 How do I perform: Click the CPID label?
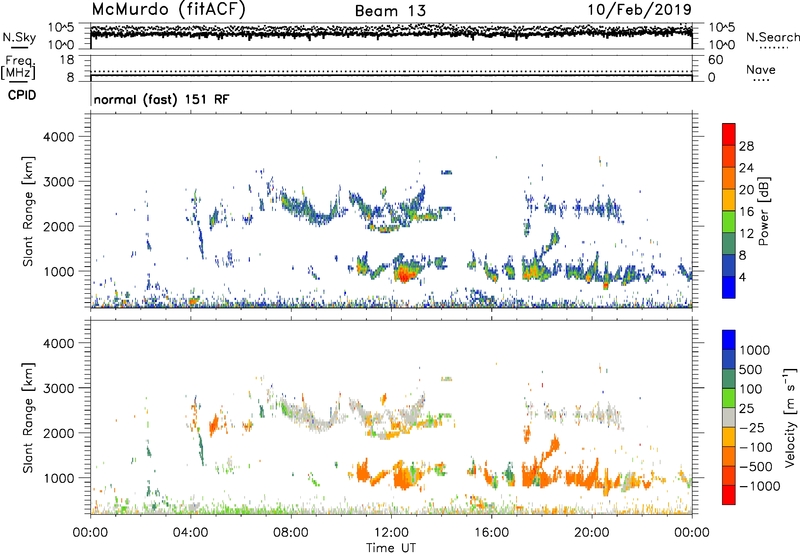(21, 95)
